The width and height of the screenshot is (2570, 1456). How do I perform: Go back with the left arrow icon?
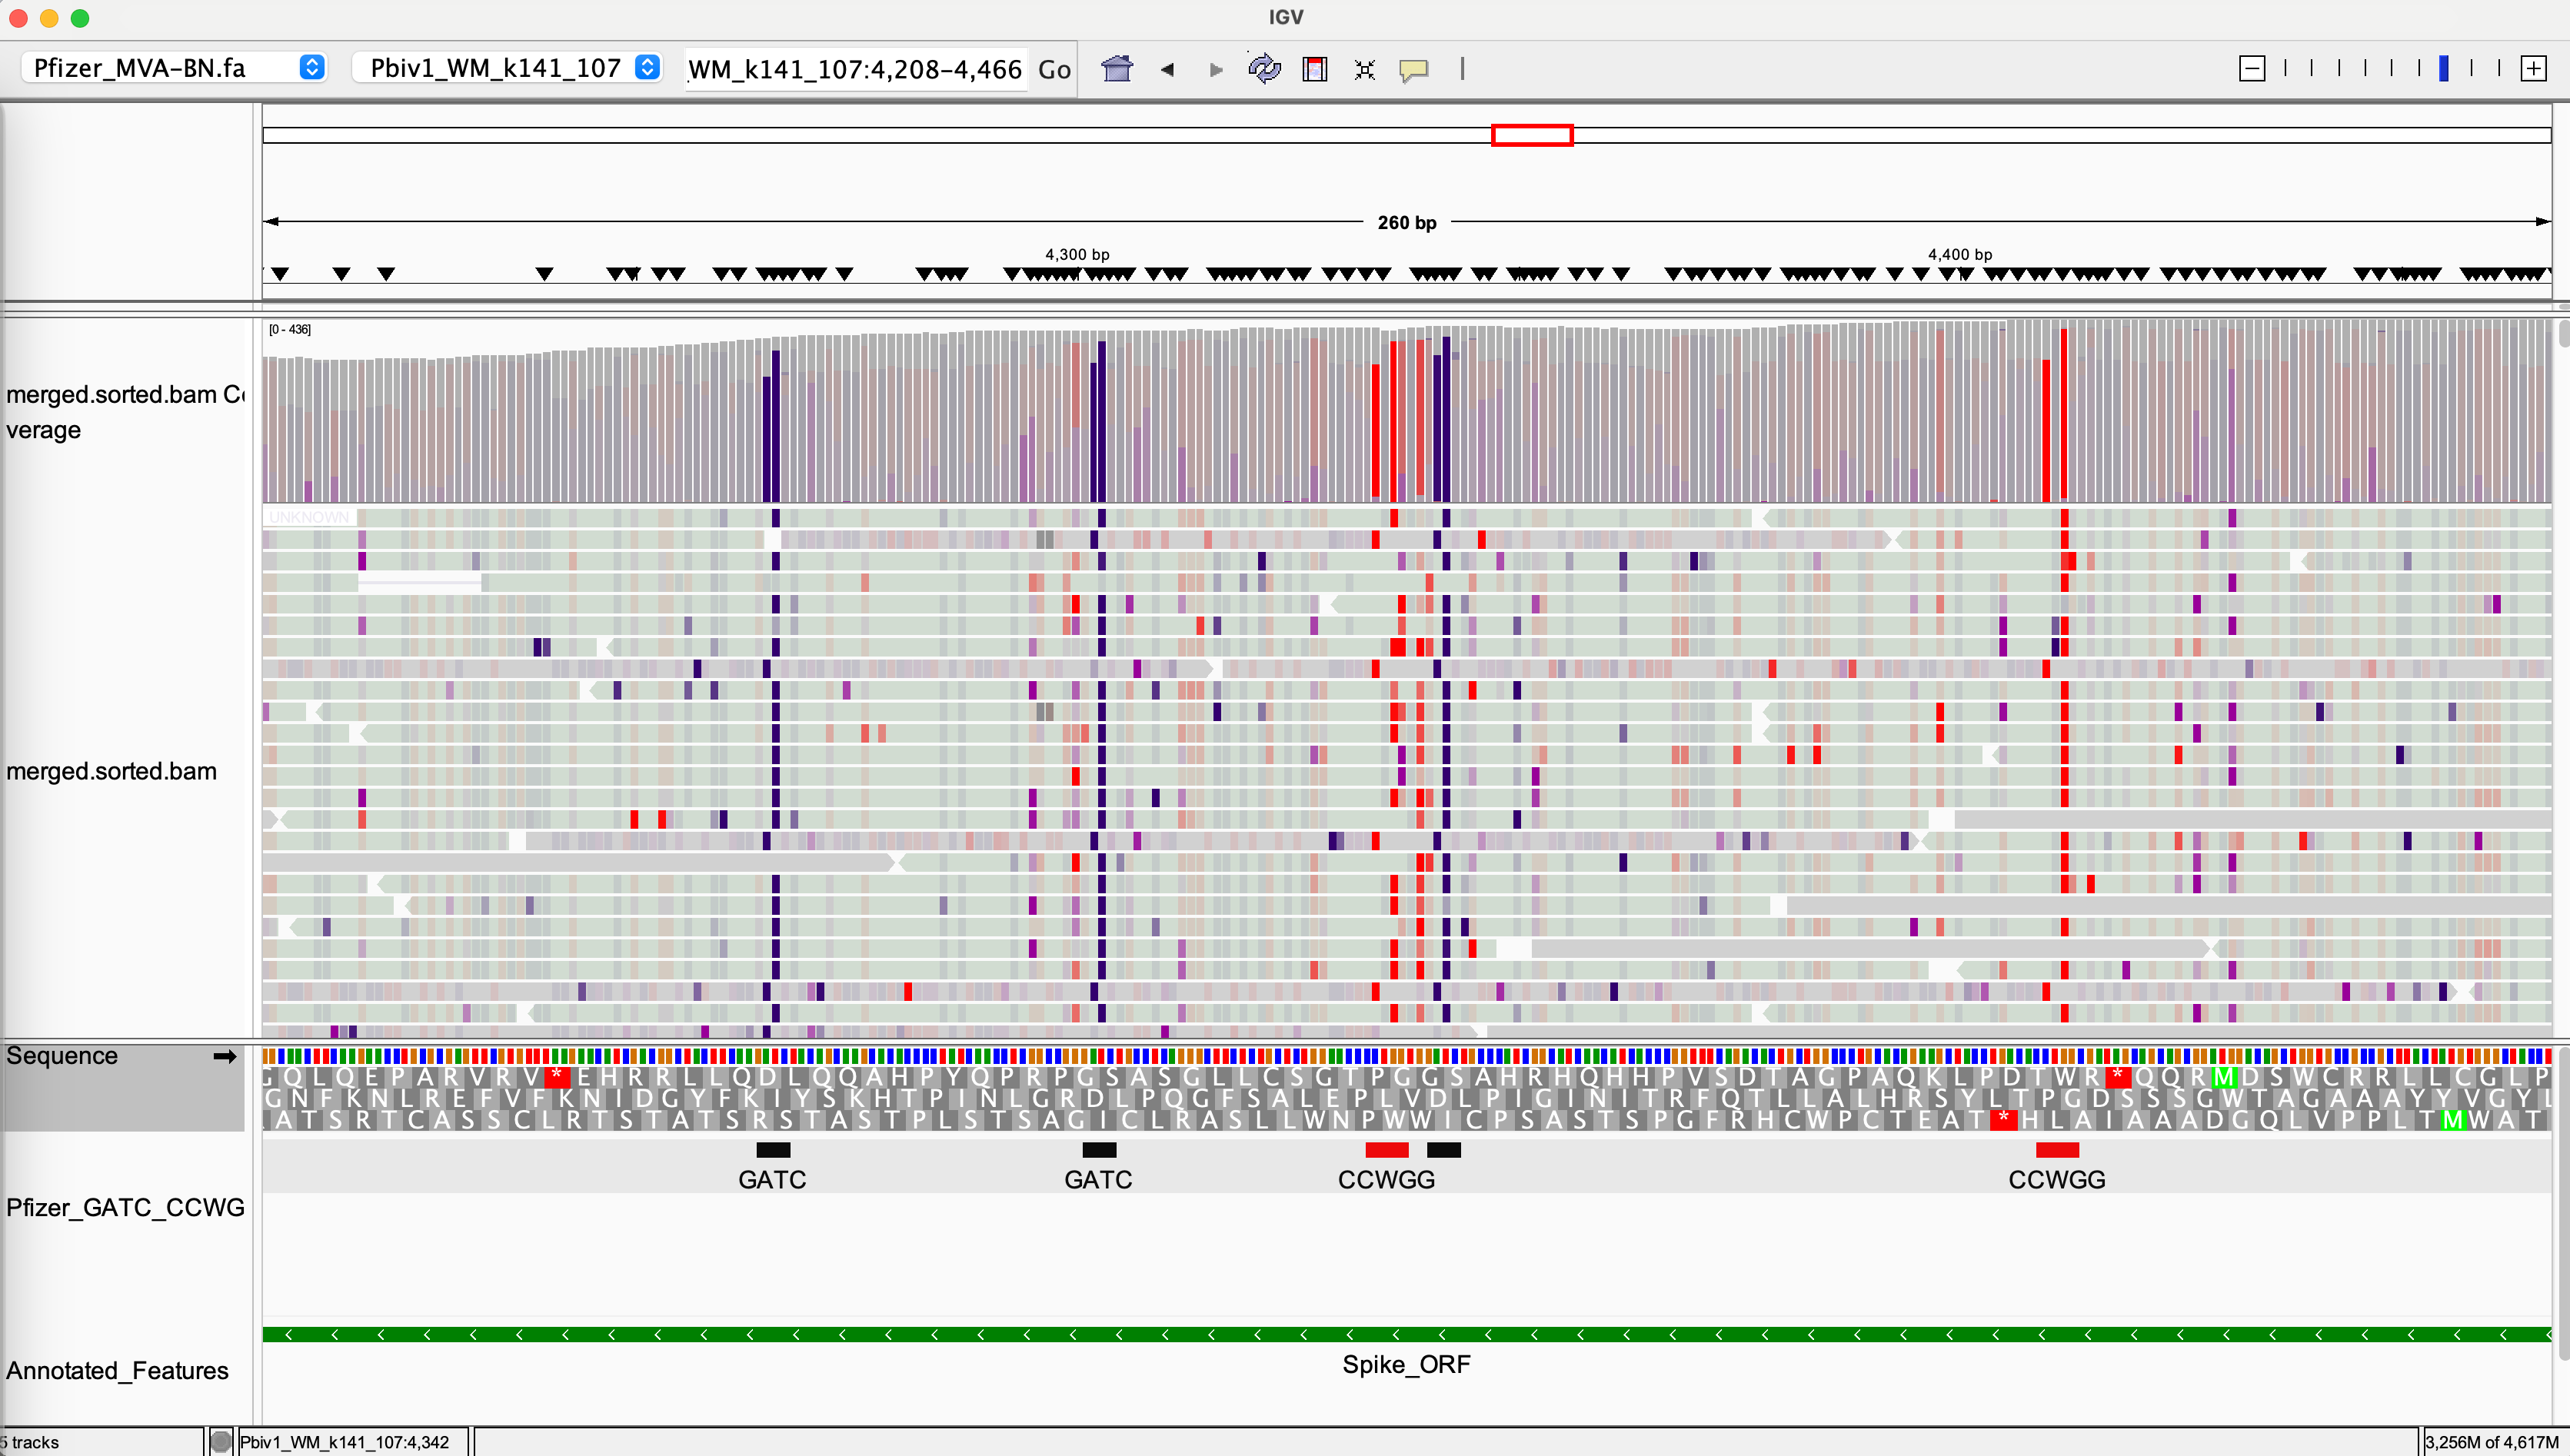1167,69
